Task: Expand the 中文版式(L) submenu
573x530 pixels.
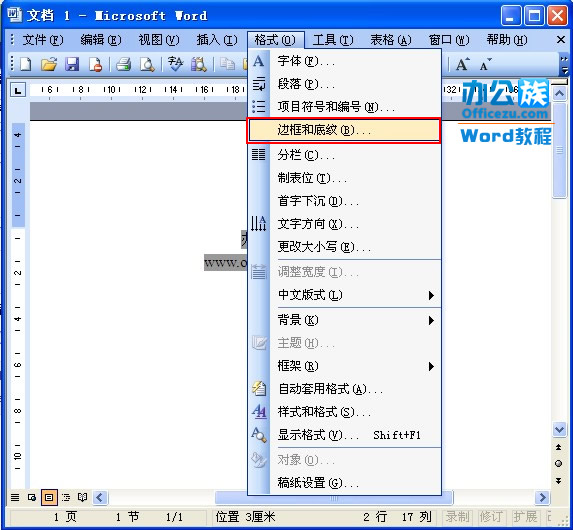Action: coord(344,295)
